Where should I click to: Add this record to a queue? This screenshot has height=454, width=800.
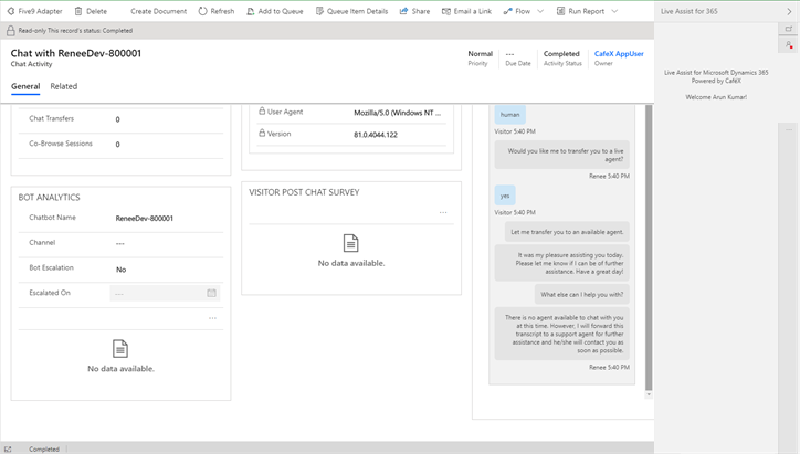274,11
